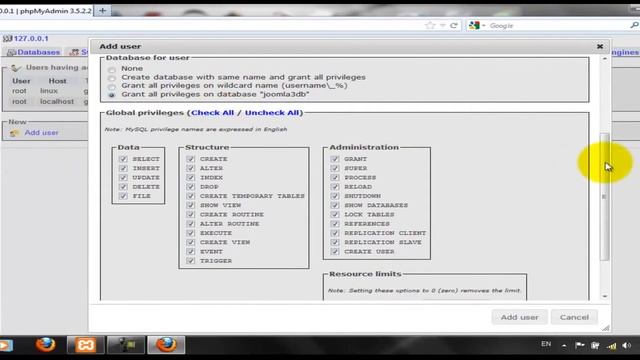Select Grant all privileges on database joomla3db

tap(111, 95)
